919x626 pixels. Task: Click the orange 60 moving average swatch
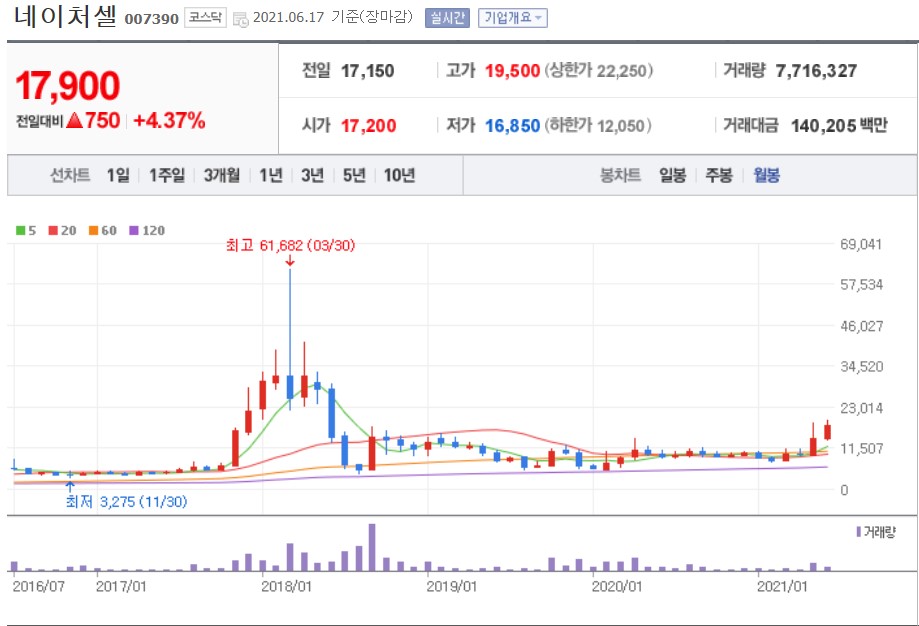tap(93, 230)
